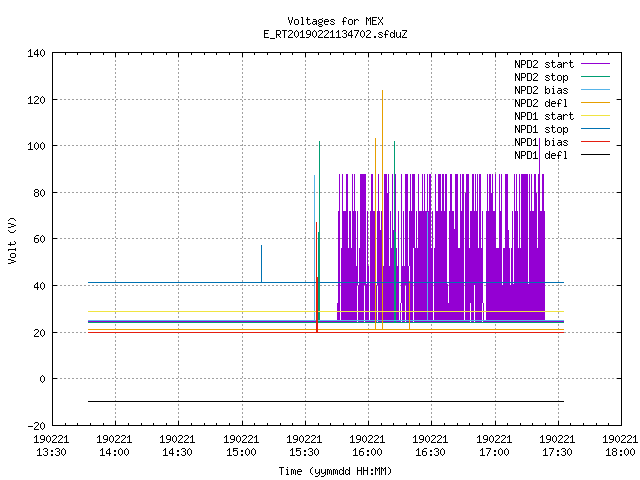The image size is (640, 480).
Task: Select filename E_RT20190221134702.sfduZ subtitle
Action: (x=335, y=34)
